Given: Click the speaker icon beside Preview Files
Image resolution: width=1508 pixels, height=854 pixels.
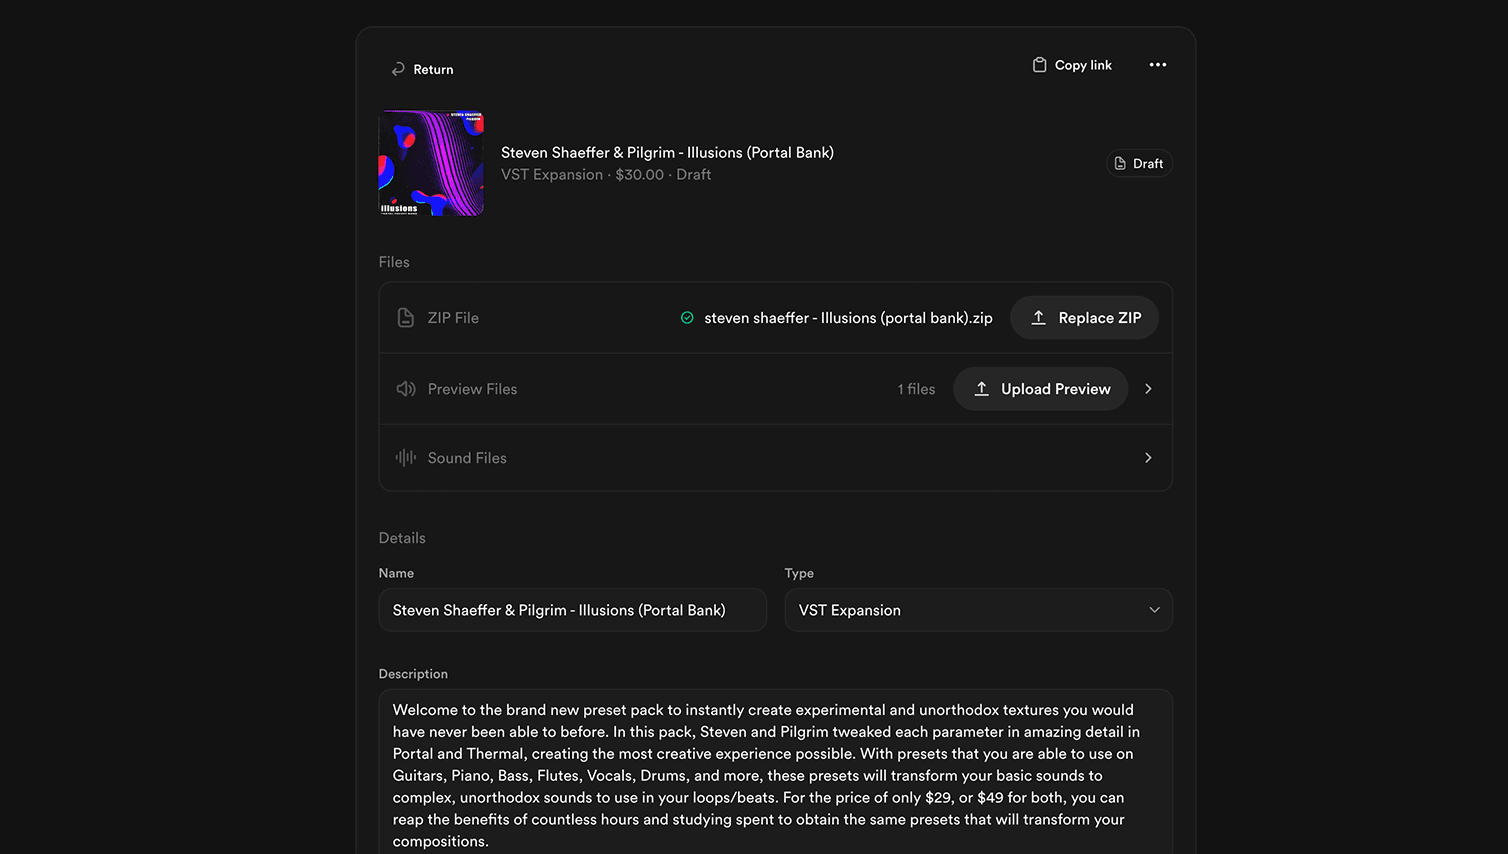Looking at the screenshot, I should (405, 388).
